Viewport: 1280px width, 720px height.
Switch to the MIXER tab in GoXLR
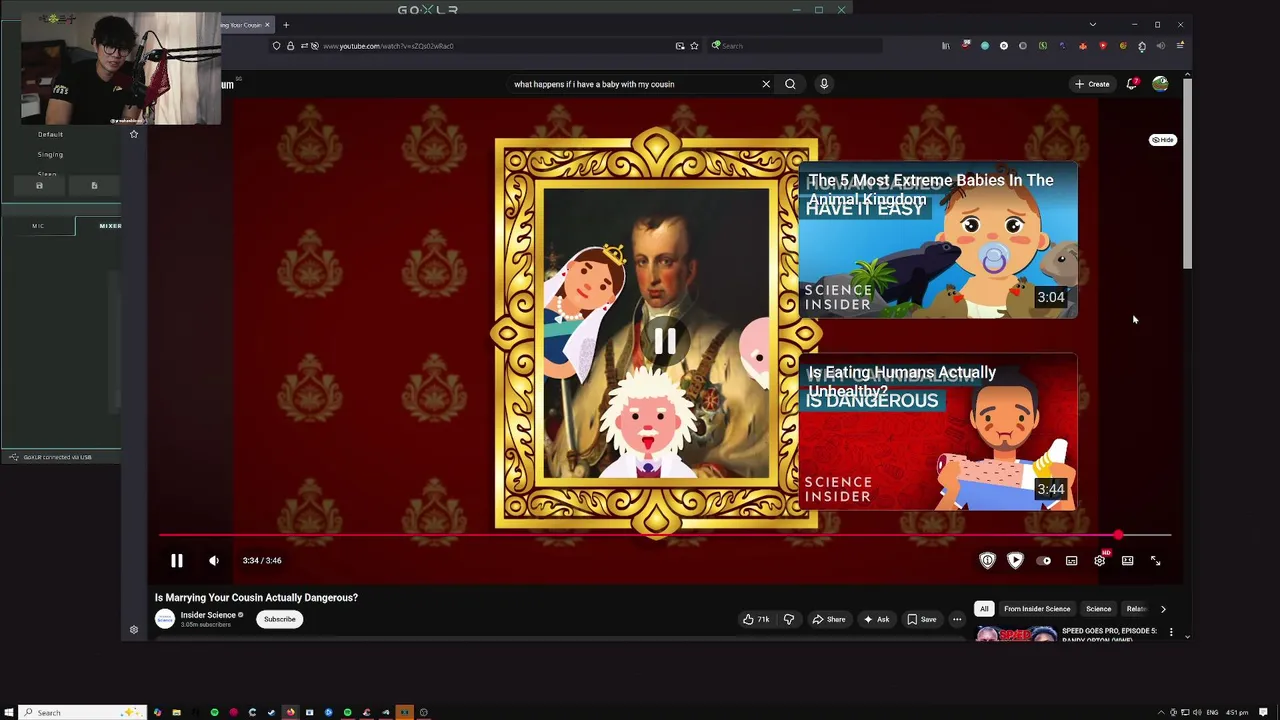coord(110,226)
